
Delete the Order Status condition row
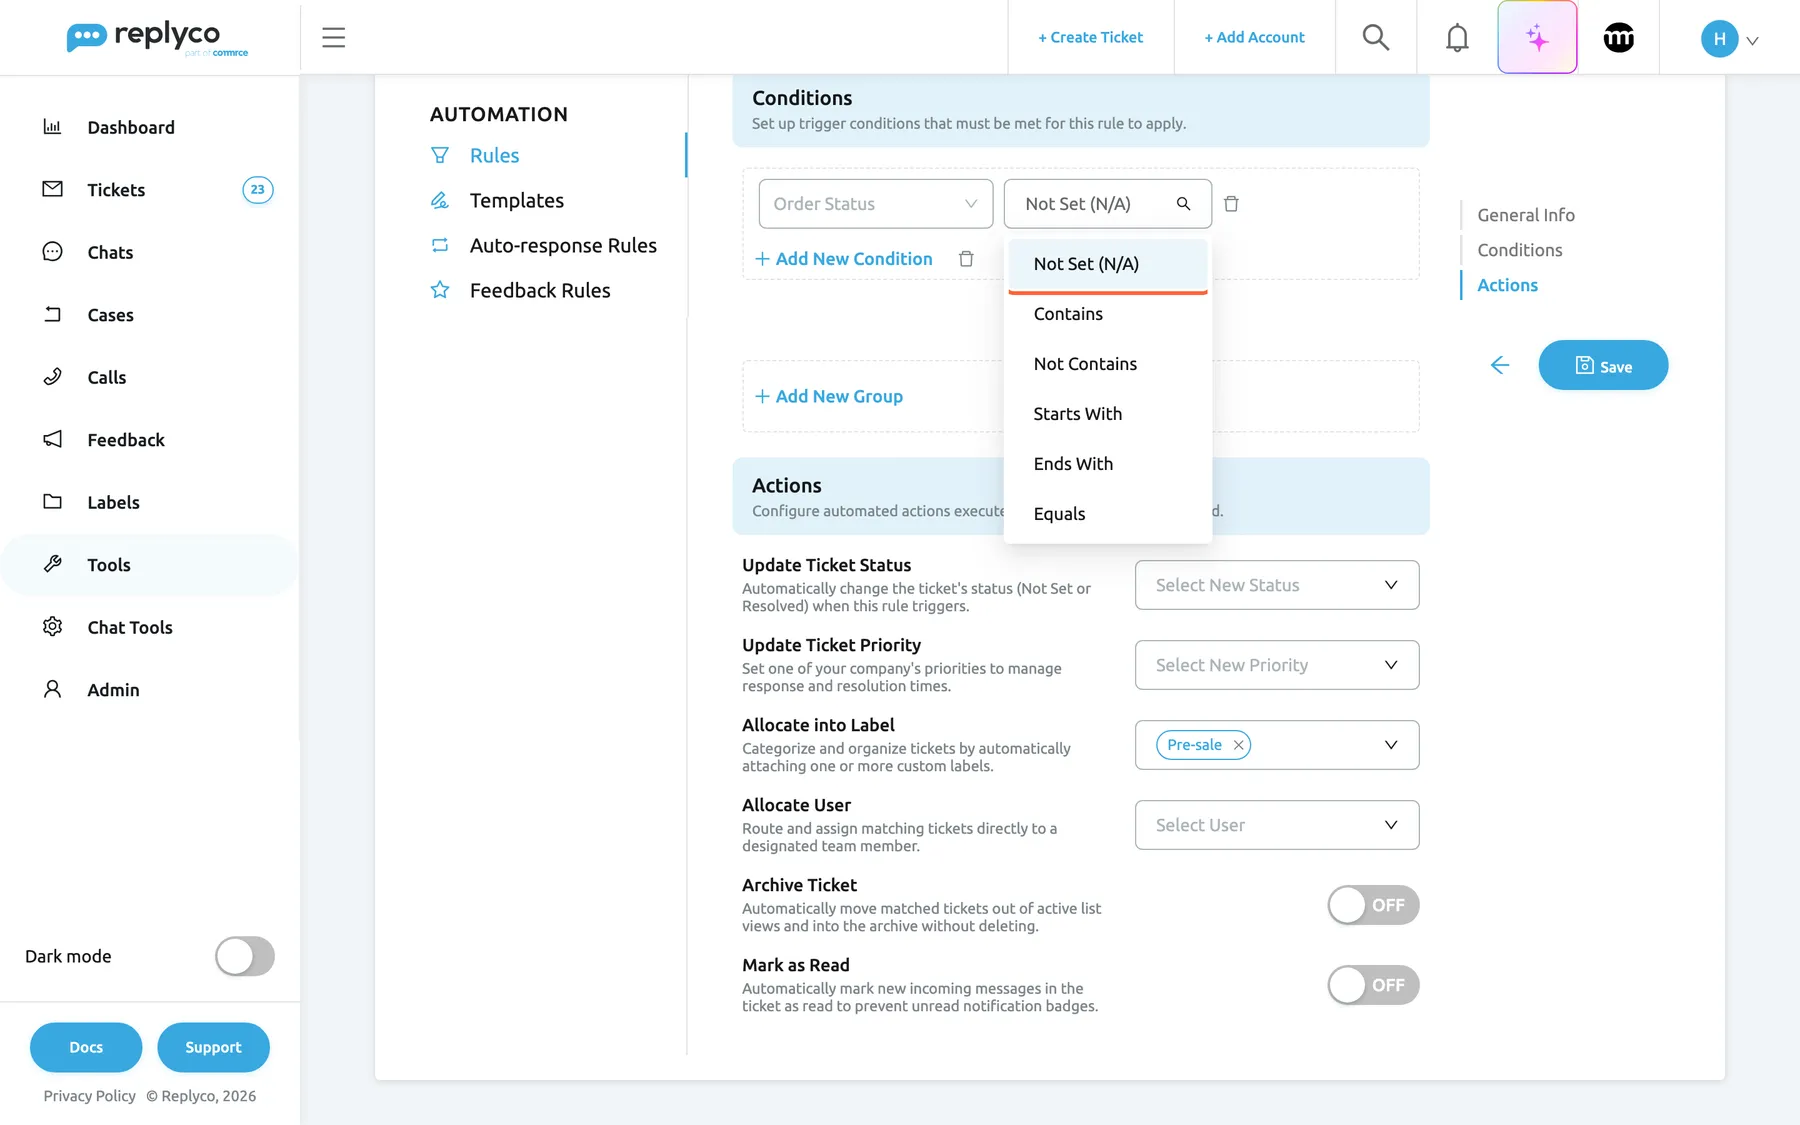coord(1231,204)
